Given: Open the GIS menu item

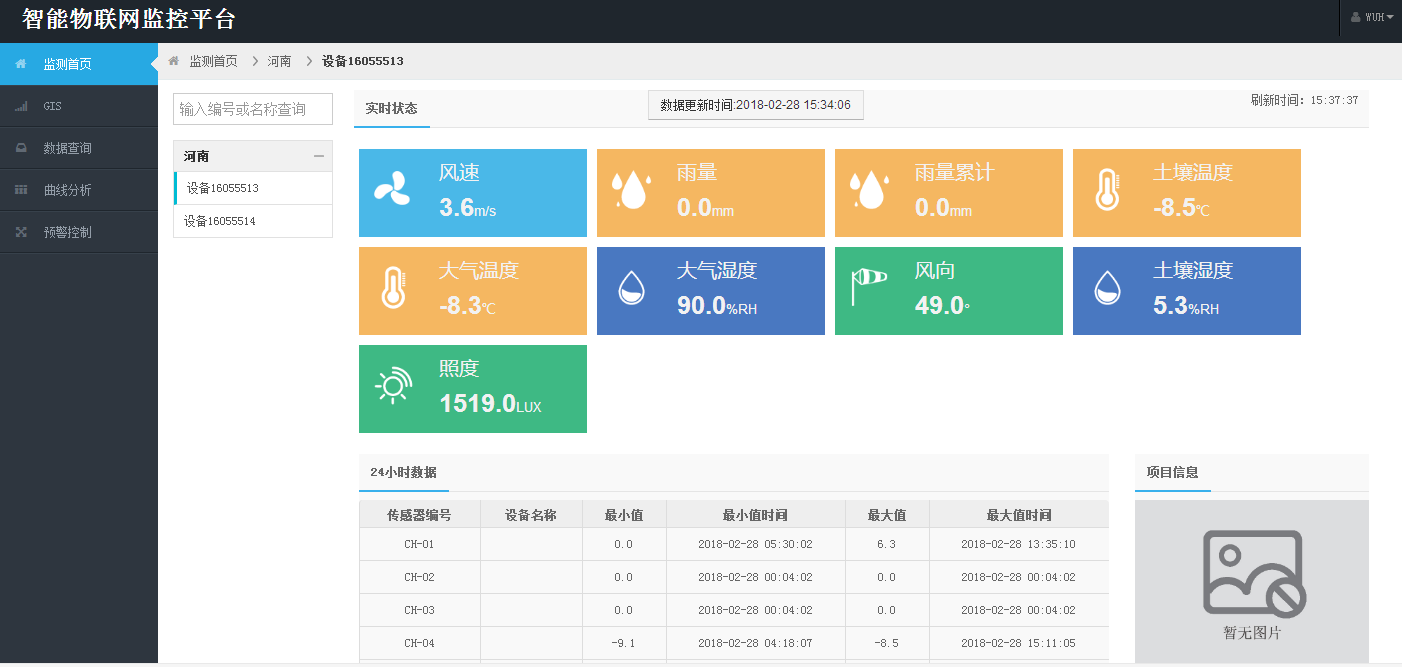Looking at the screenshot, I should pyautogui.click(x=53, y=106).
